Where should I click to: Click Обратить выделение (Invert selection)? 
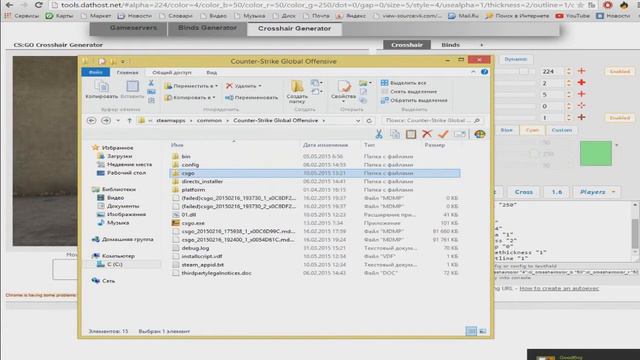click(414, 100)
